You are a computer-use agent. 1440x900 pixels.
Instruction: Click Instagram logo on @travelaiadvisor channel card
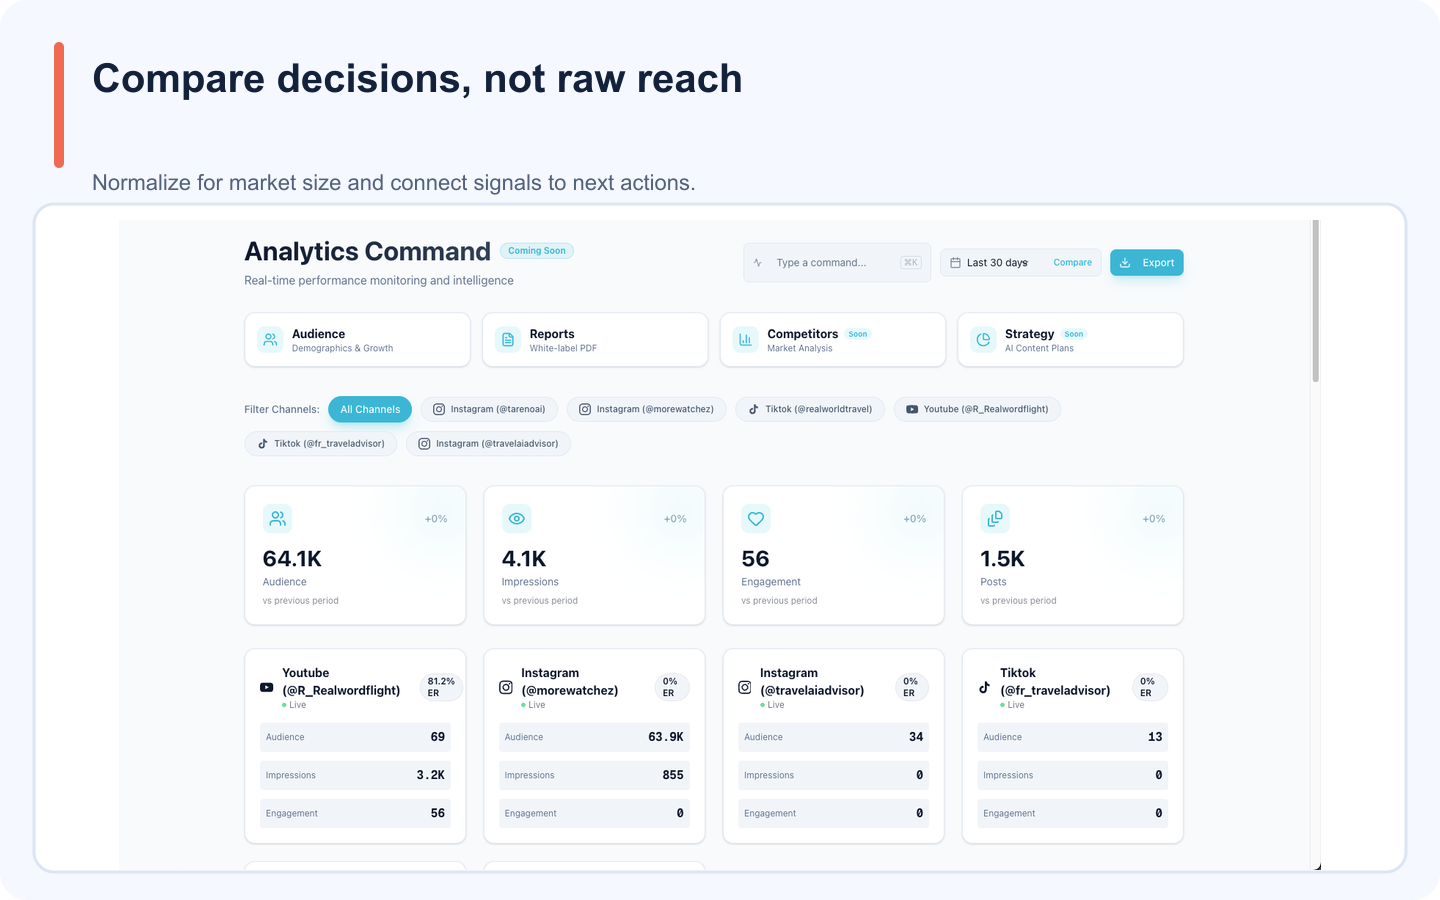(x=745, y=687)
